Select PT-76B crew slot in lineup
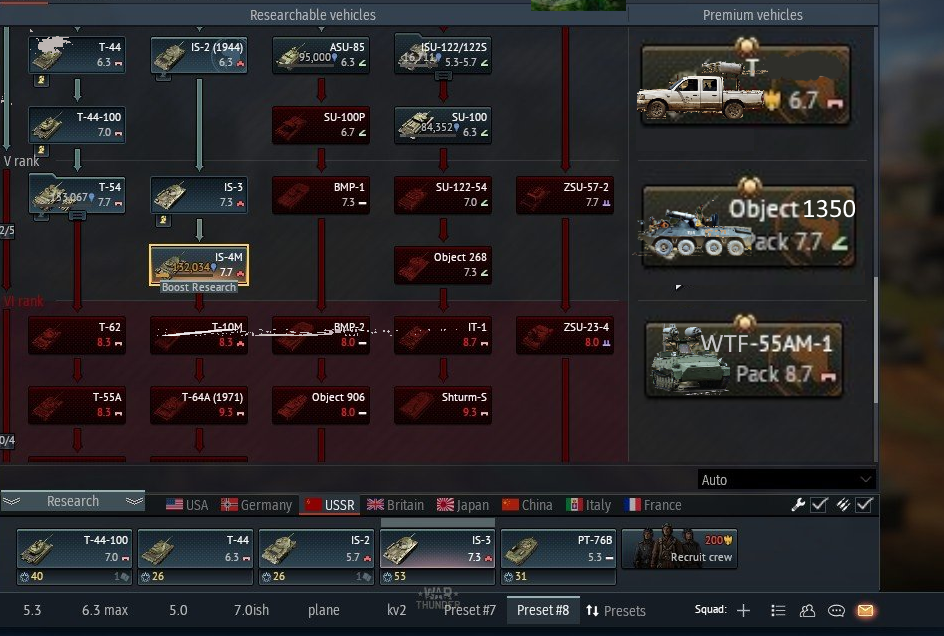Image resolution: width=944 pixels, height=636 pixels. click(x=558, y=549)
